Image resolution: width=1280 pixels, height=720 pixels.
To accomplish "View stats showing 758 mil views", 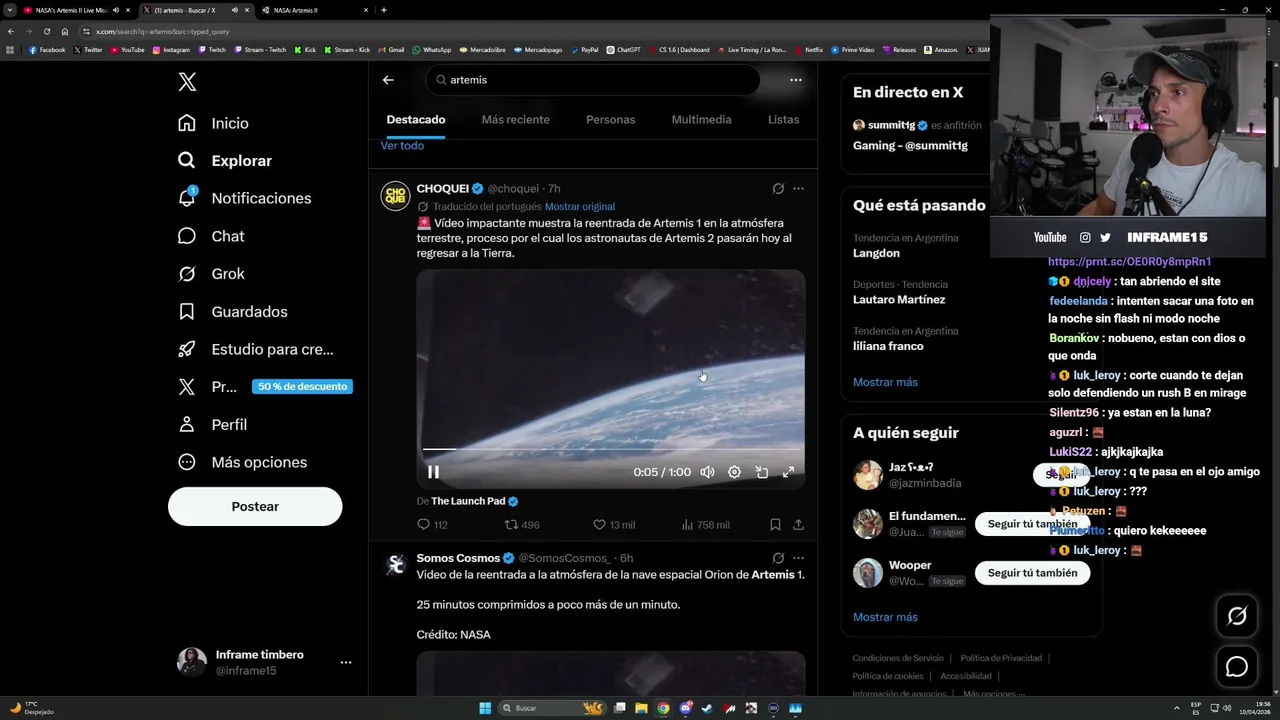I will click(705, 525).
